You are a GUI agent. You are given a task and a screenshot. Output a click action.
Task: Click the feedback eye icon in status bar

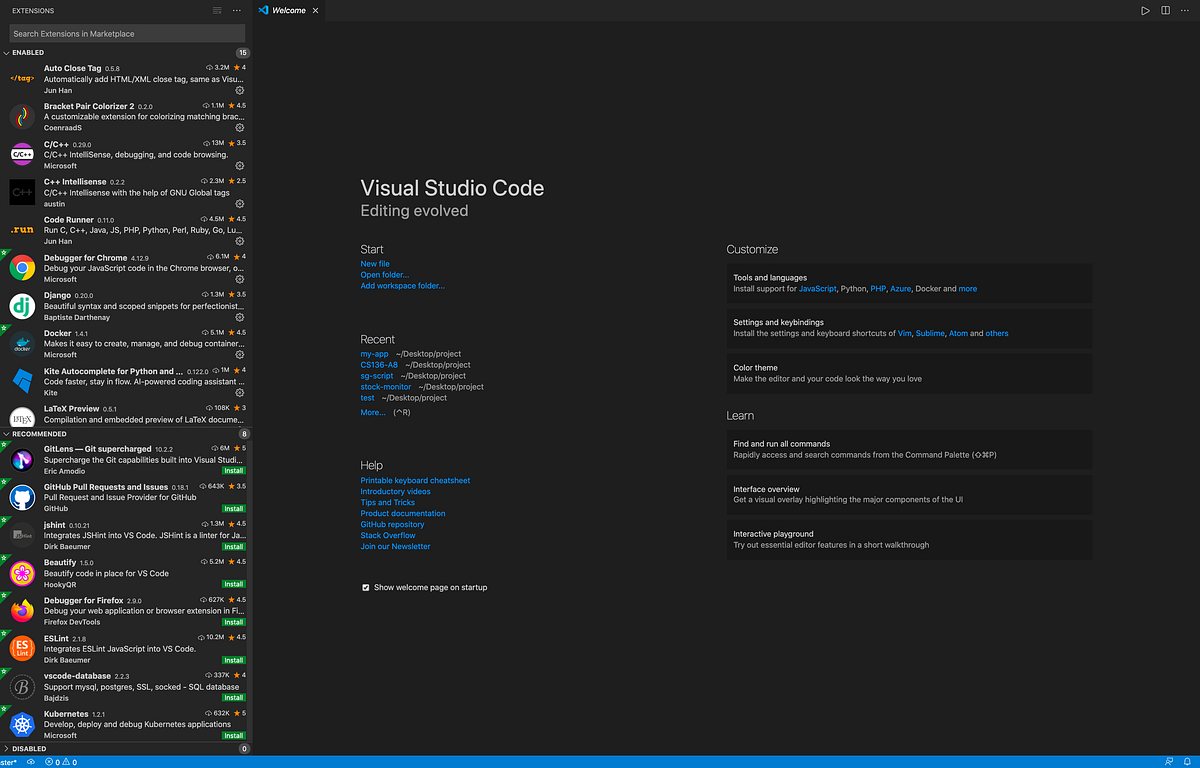click(30, 761)
